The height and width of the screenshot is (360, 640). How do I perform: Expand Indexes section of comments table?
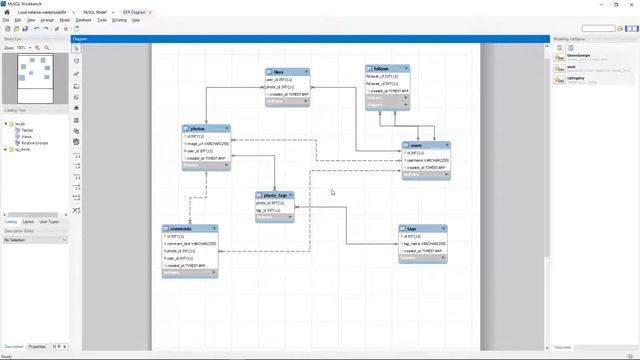[x=214, y=272]
